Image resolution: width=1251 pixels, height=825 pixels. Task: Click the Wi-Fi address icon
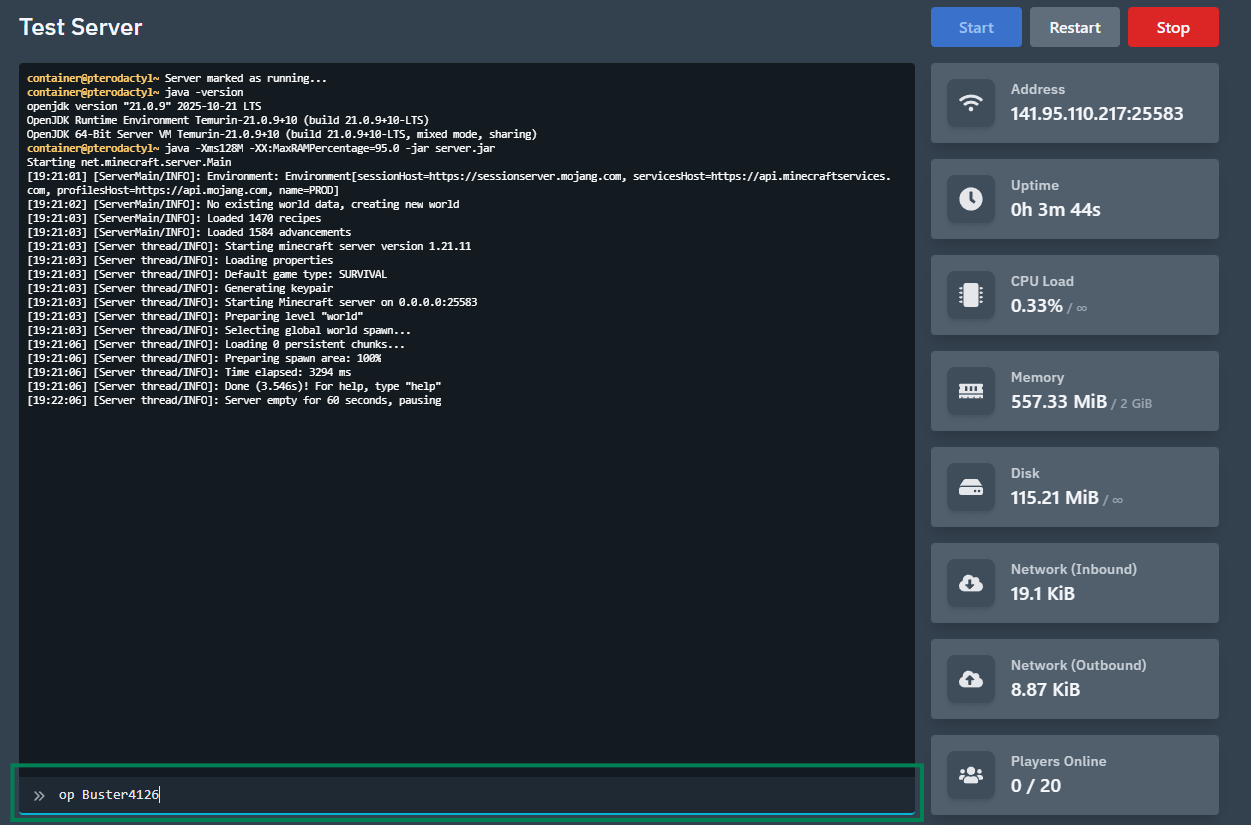[970, 103]
